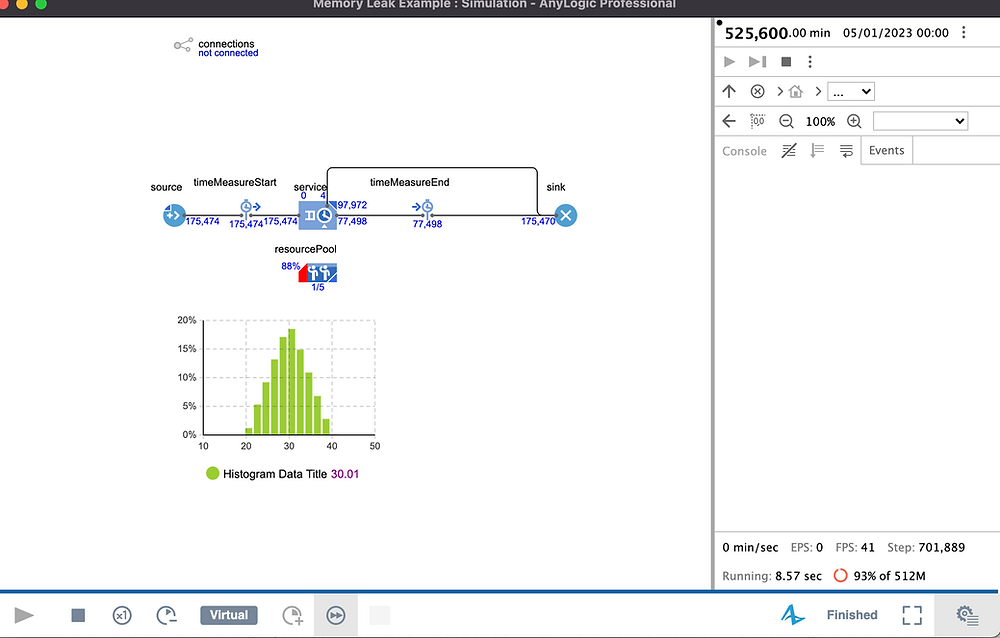Set real-time x1 speed

coord(122,615)
